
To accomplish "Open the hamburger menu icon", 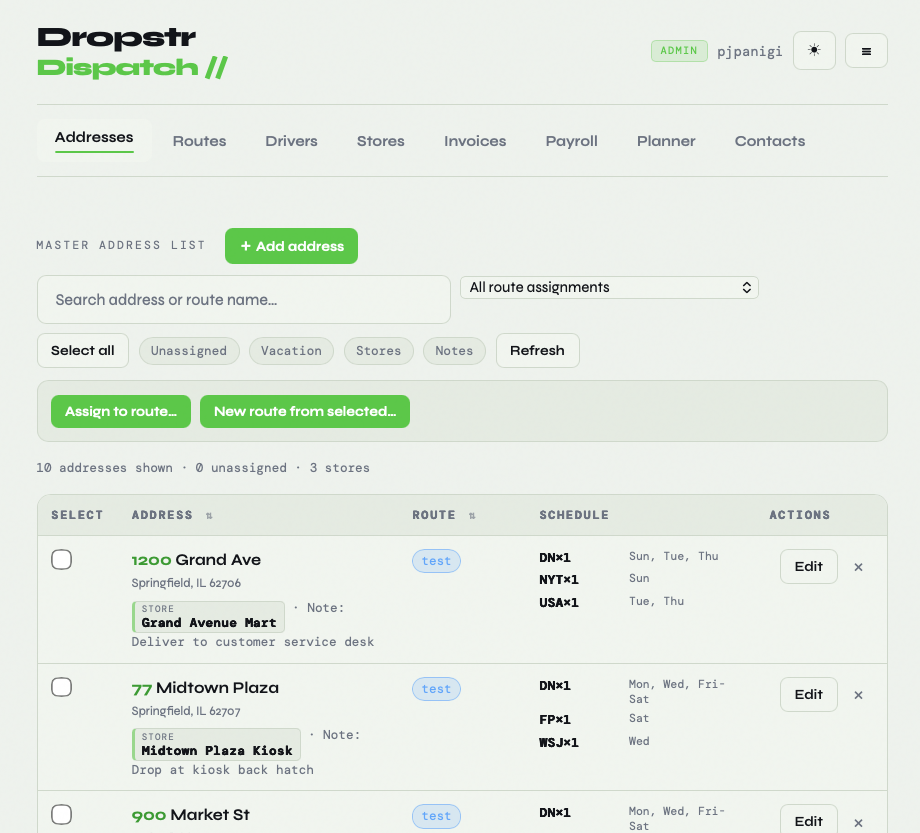I will 866,51.
